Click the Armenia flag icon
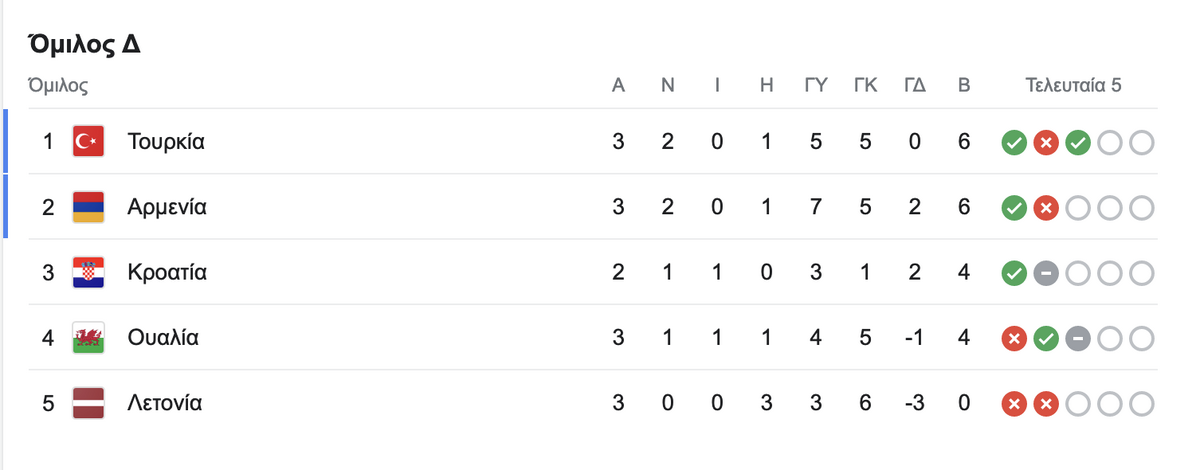1200x470 pixels. tap(89, 207)
